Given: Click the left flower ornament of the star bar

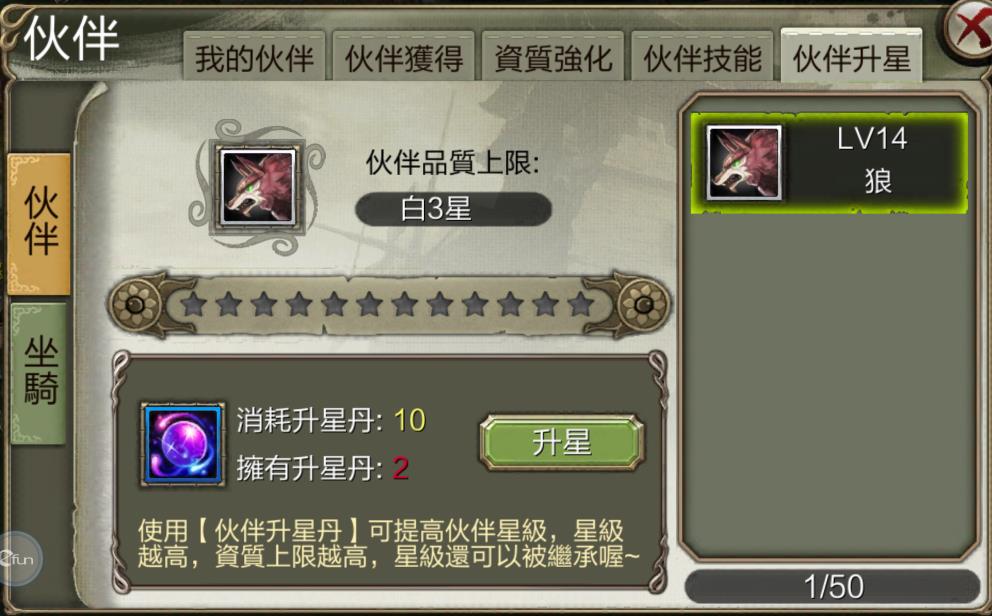Looking at the screenshot, I should pos(135,305).
